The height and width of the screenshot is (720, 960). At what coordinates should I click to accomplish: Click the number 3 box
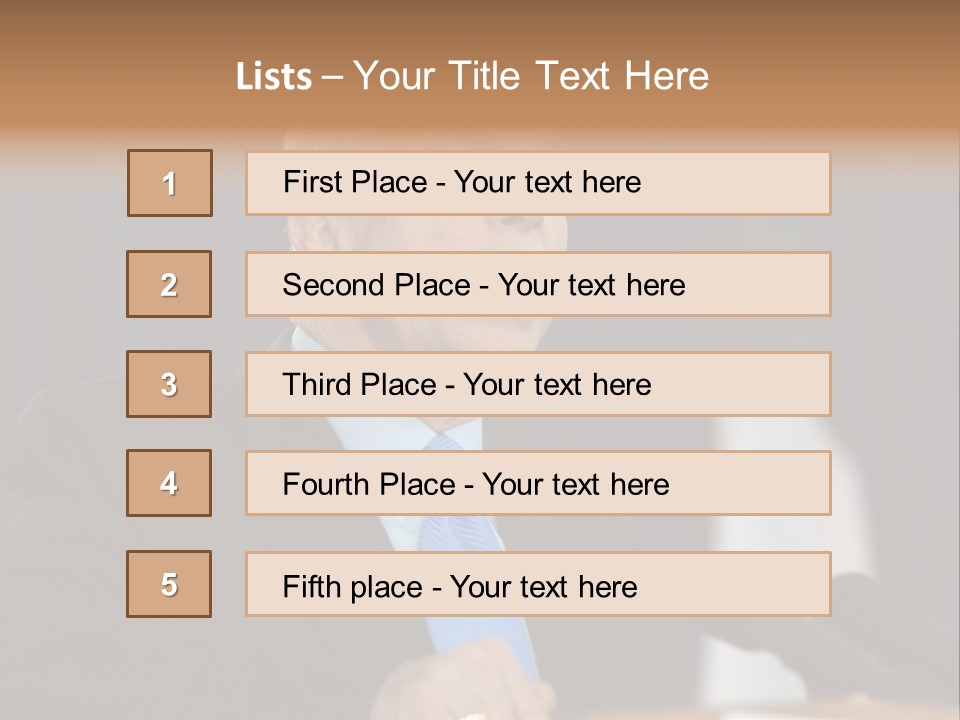click(169, 384)
